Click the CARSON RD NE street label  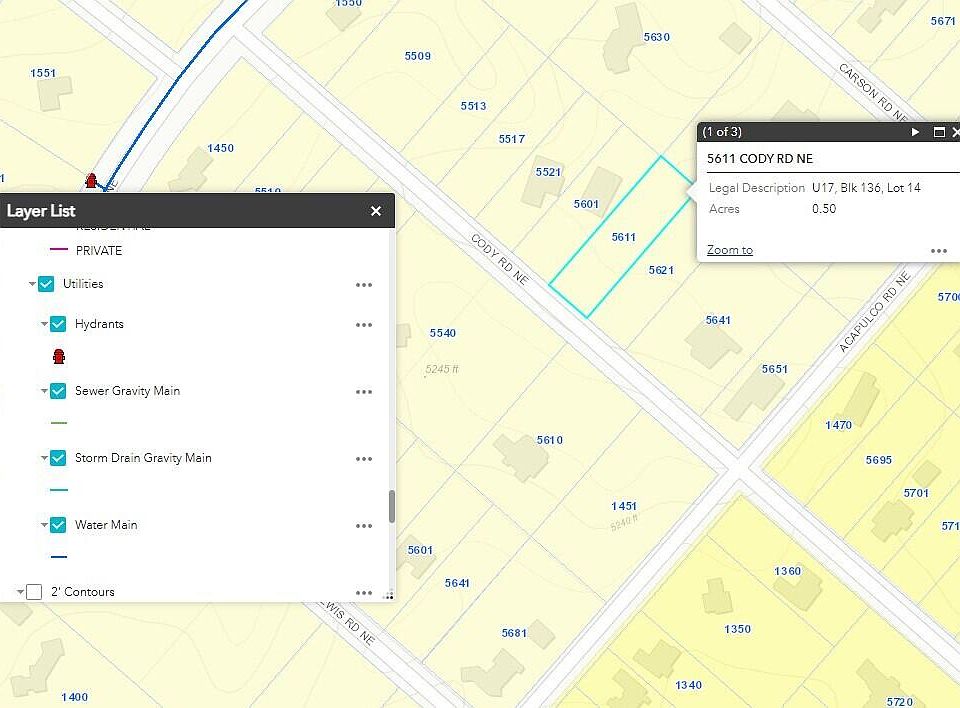coord(872,91)
